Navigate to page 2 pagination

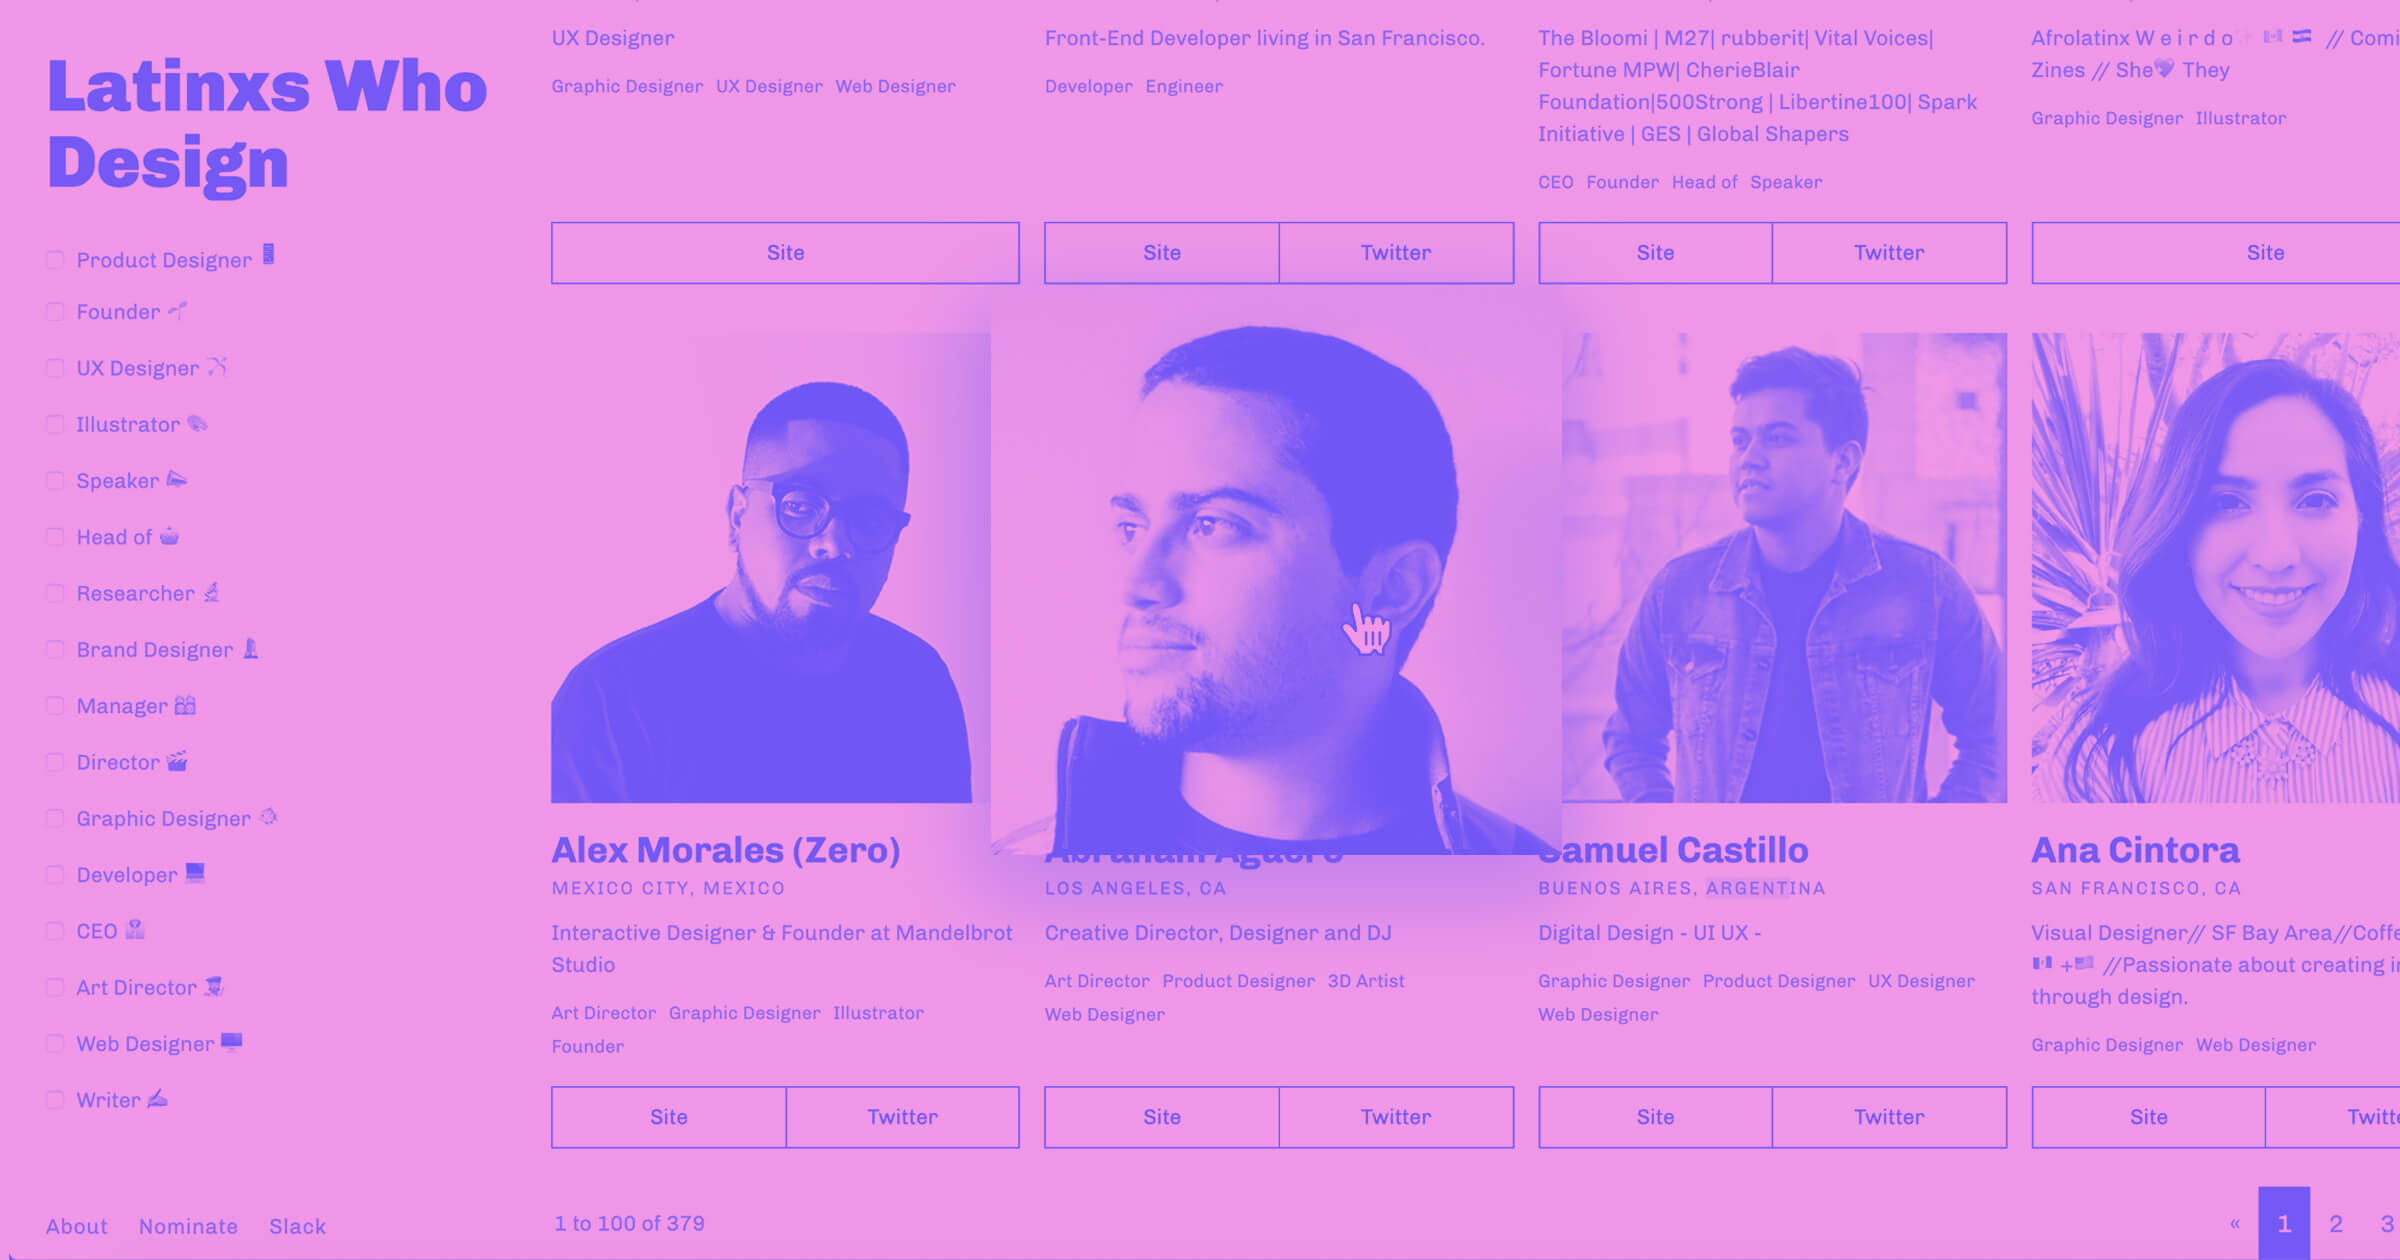[2337, 1222]
